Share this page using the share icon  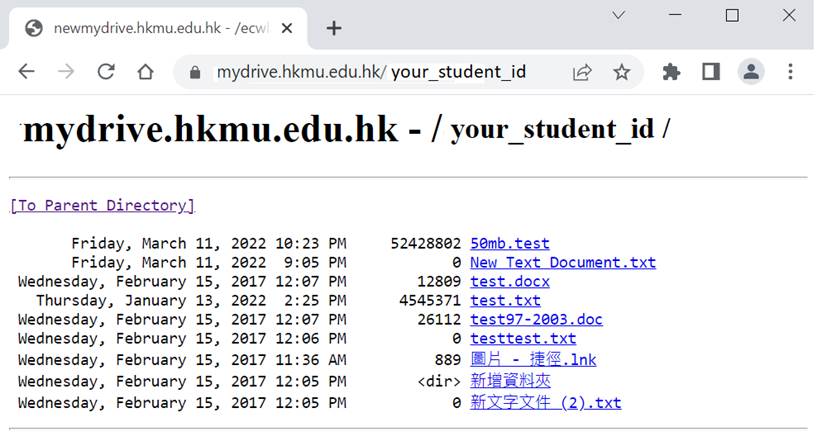(581, 72)
